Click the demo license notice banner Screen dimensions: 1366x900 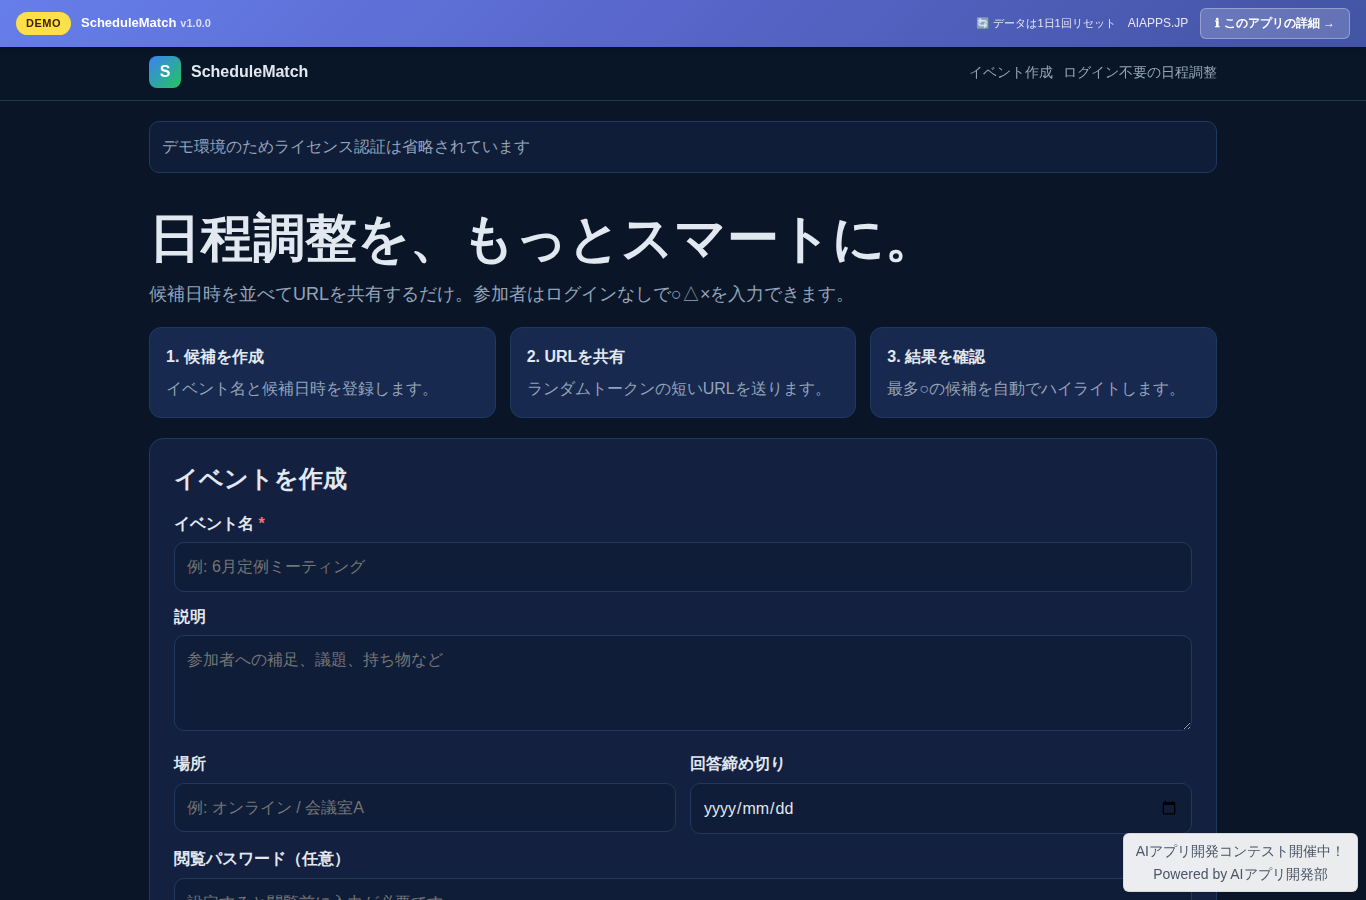coord(683,147)
